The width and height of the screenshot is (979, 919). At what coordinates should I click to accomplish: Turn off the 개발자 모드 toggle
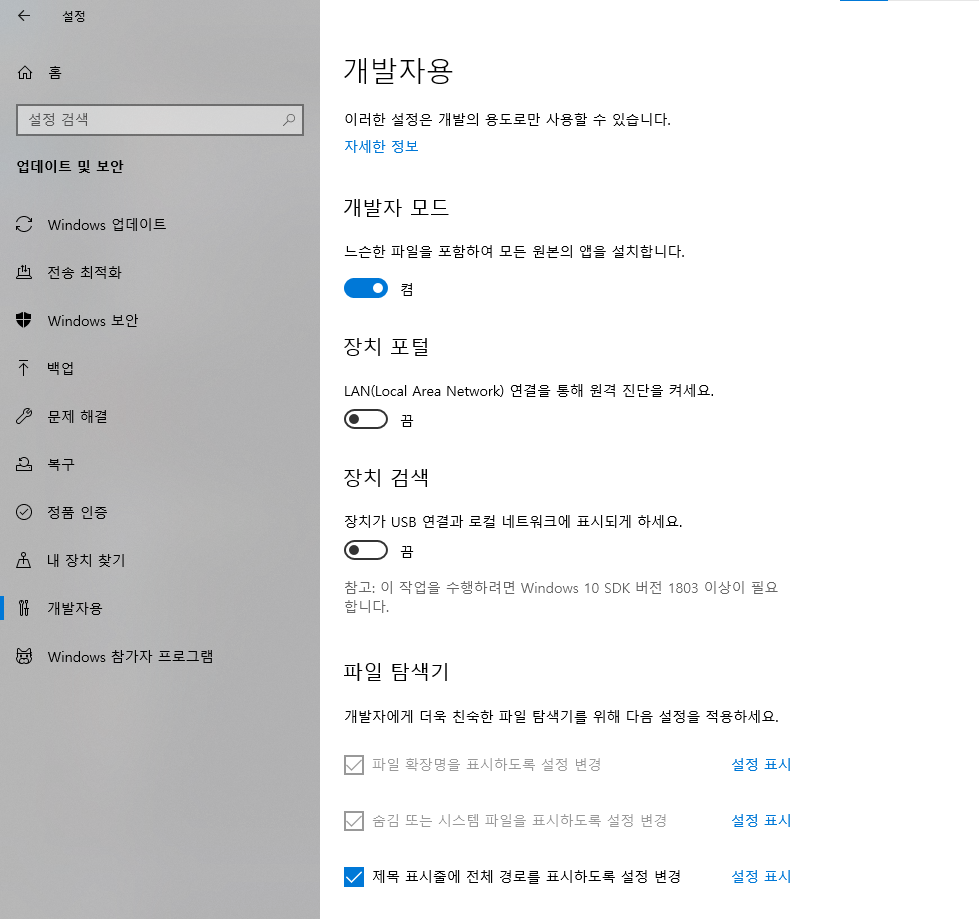[x=366, y=288]
